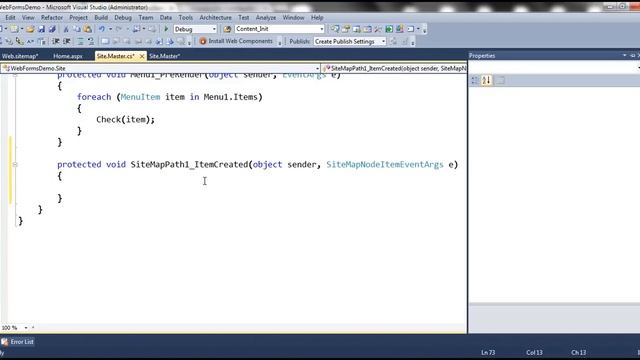Open the Window menu
The width and height of the screenshot is (640, 360).
[x=293, y=18]
